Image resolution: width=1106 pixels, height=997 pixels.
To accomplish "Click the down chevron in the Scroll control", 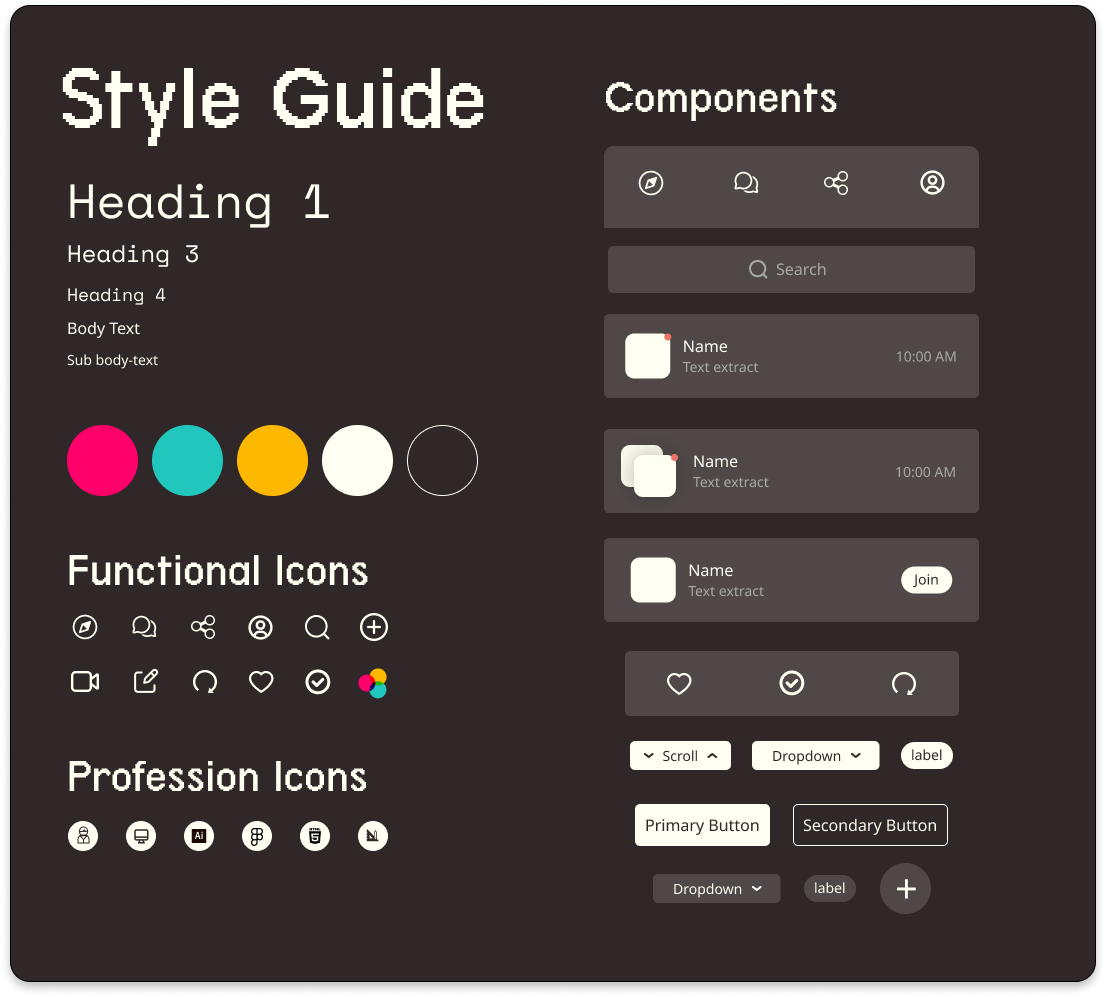I will click(648, 756).
